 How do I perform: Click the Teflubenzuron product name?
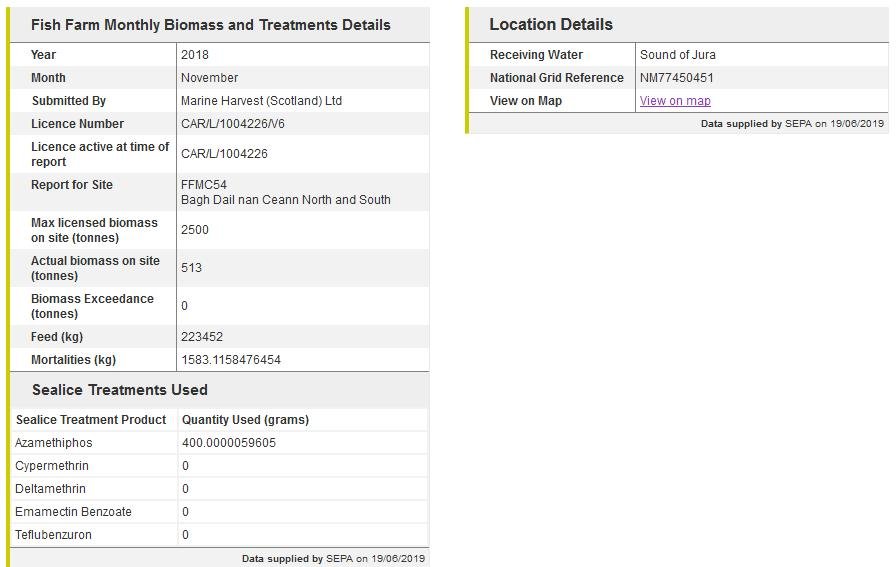pos(54,535)
